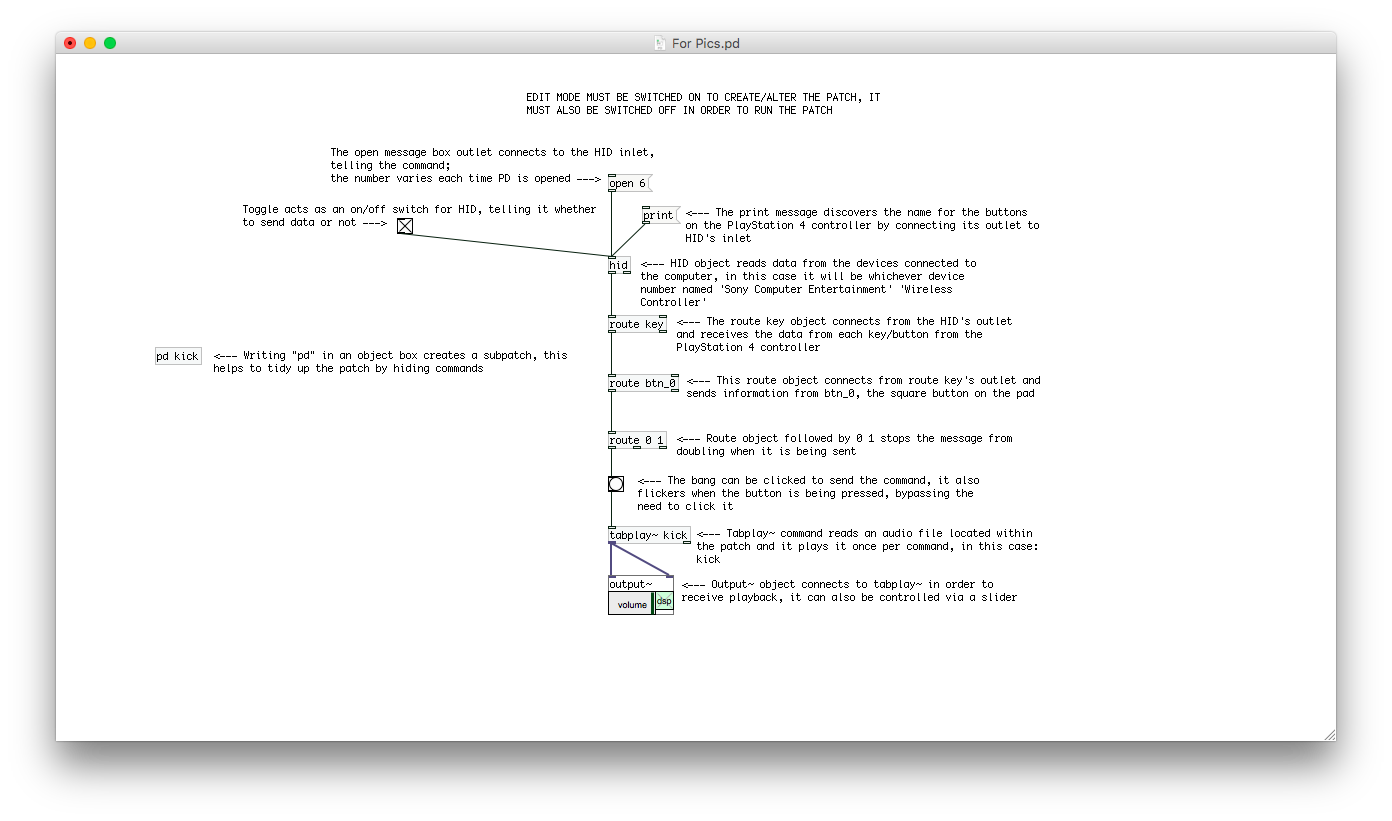Click the EDIT MODE warning comment text
The image size is (1392, 821).
click(x=703, y=104)
